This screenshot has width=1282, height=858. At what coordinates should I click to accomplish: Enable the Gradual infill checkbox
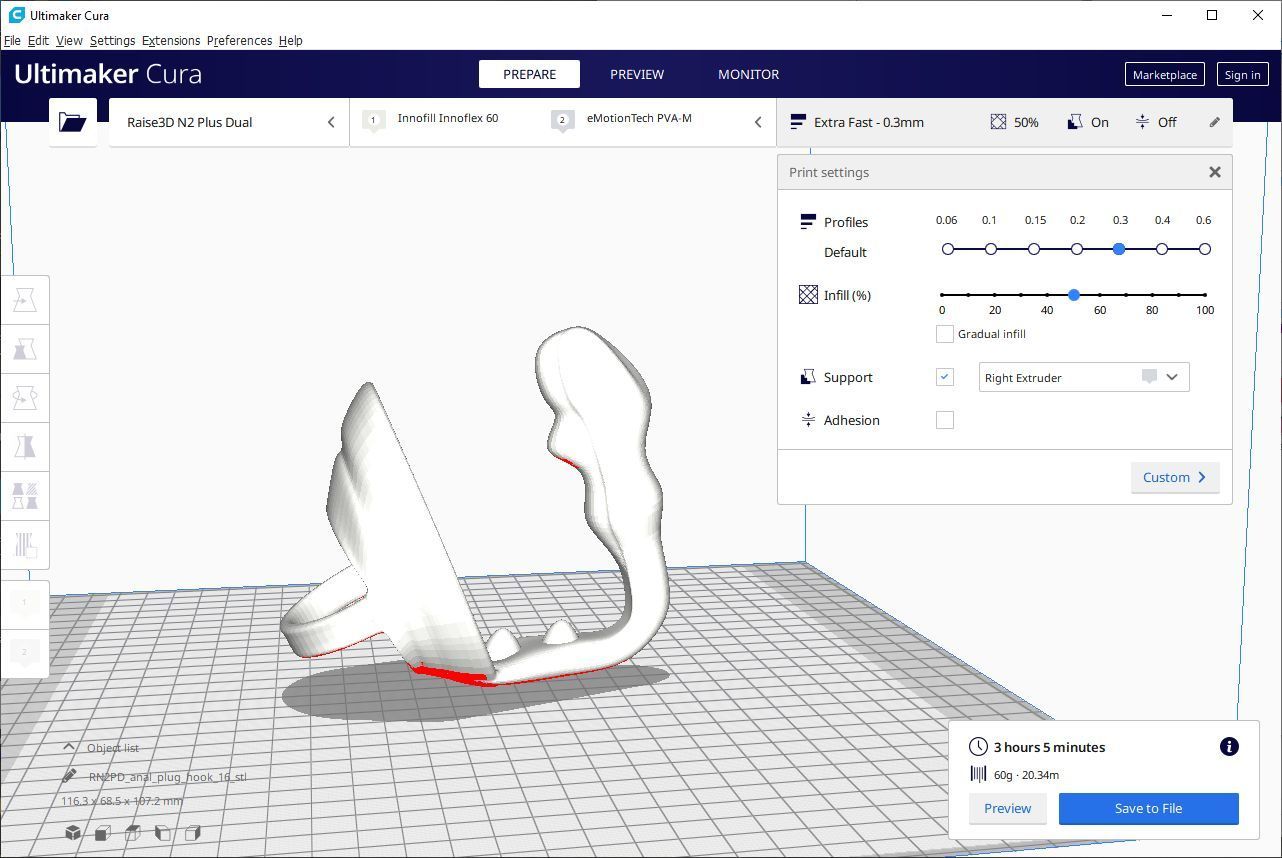pos(944,334)
